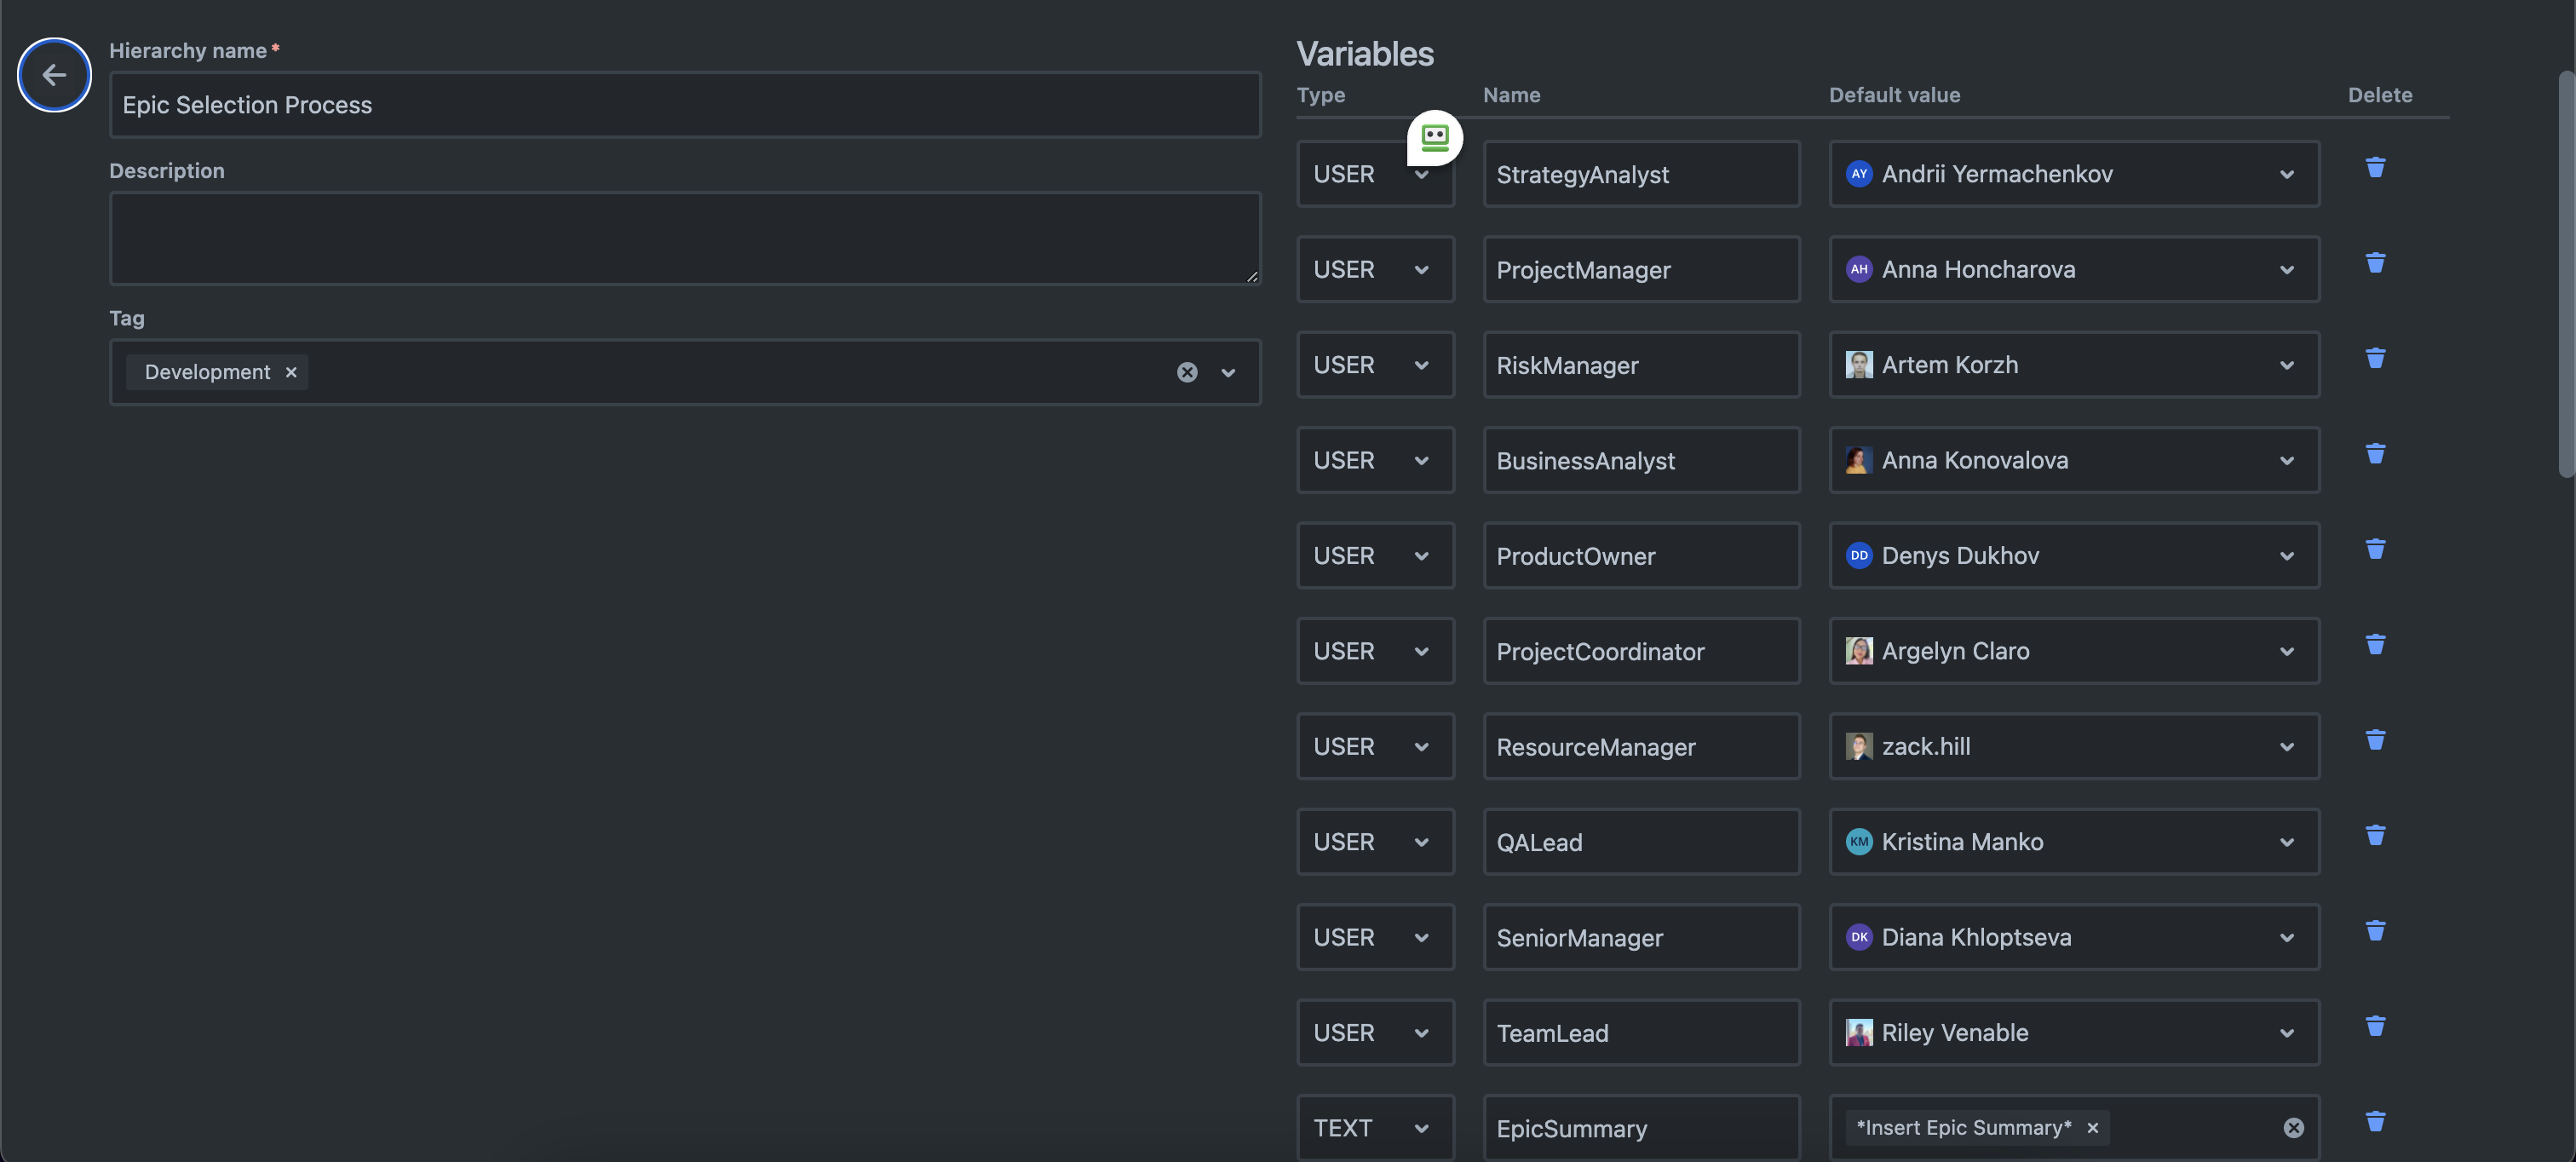Click the Hierarchy name input field
The height and width of the screenshot is (1162, 2576).
tap(684, 105)
